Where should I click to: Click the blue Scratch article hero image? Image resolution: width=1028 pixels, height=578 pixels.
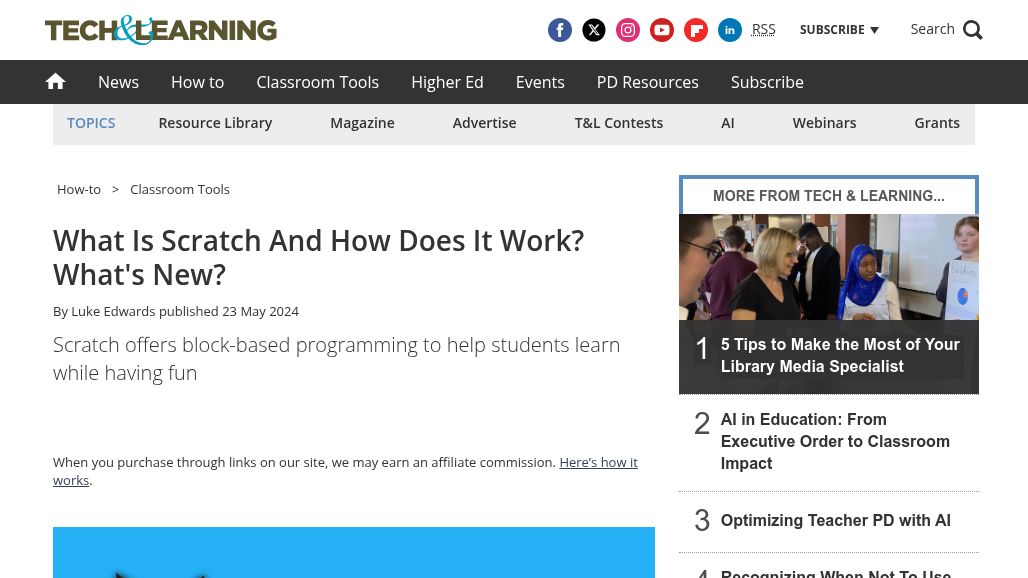coord(354,552)
